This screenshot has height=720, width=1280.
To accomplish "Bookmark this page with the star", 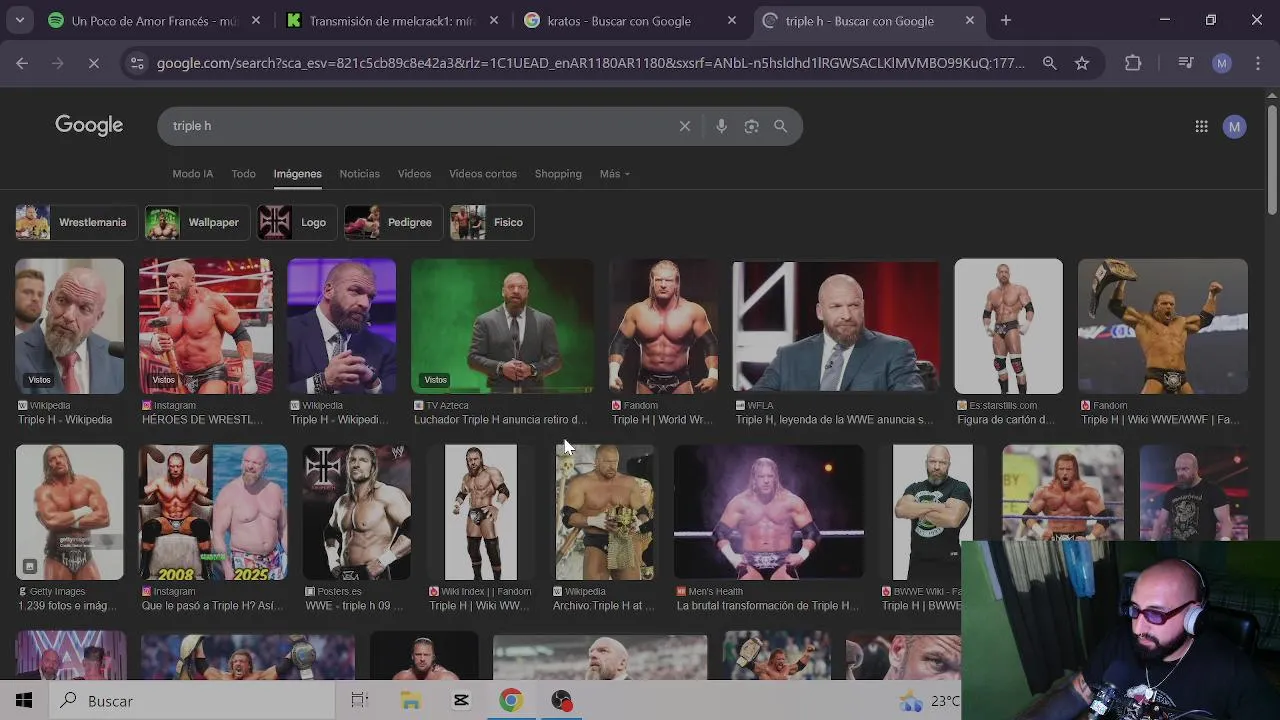I will pos(1082,63).
